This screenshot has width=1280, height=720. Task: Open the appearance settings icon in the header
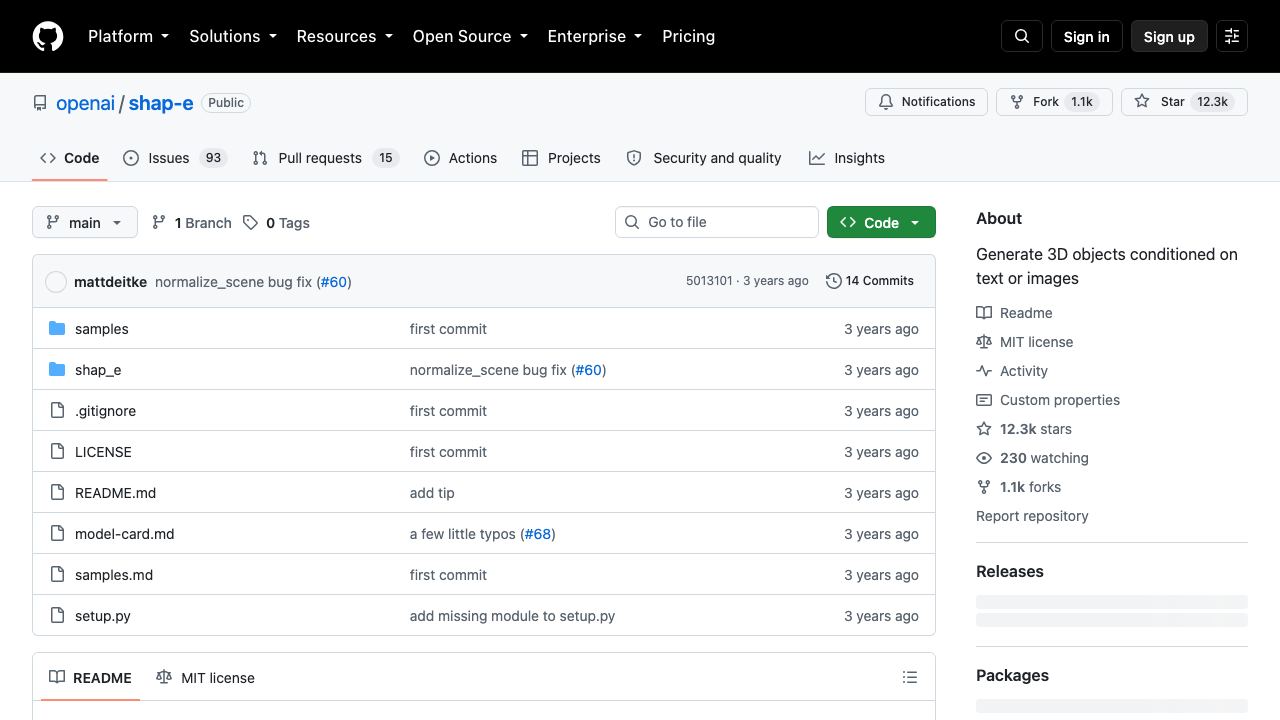point(1232,36)
